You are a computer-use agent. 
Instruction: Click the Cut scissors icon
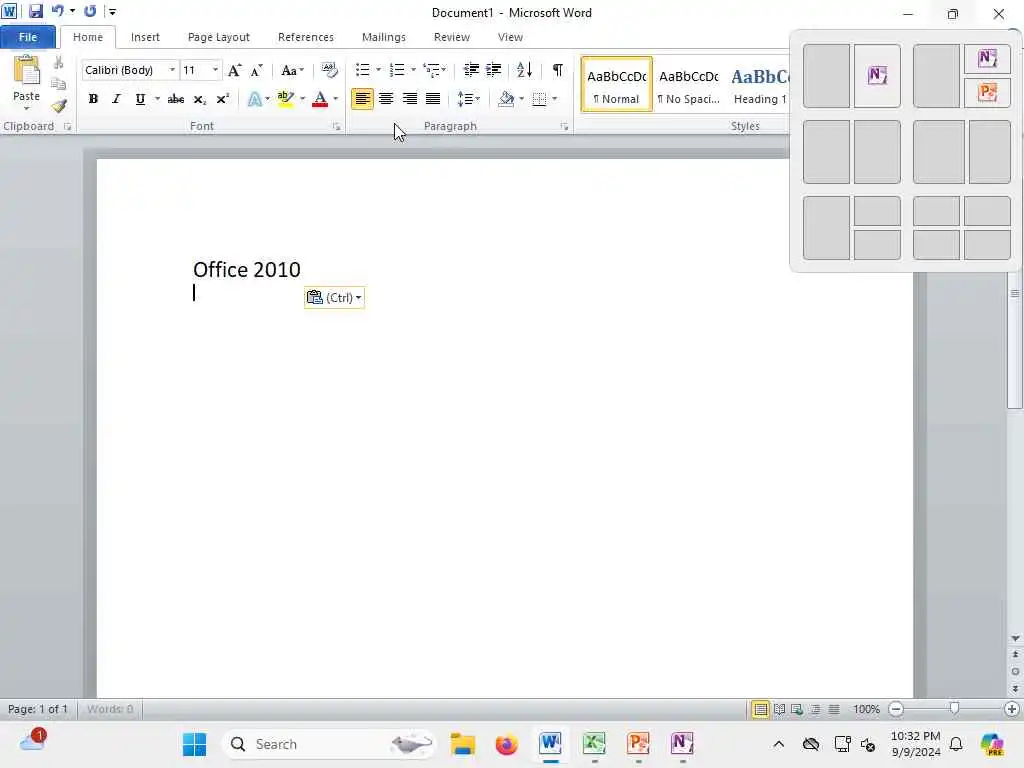(x=58, y=63)
